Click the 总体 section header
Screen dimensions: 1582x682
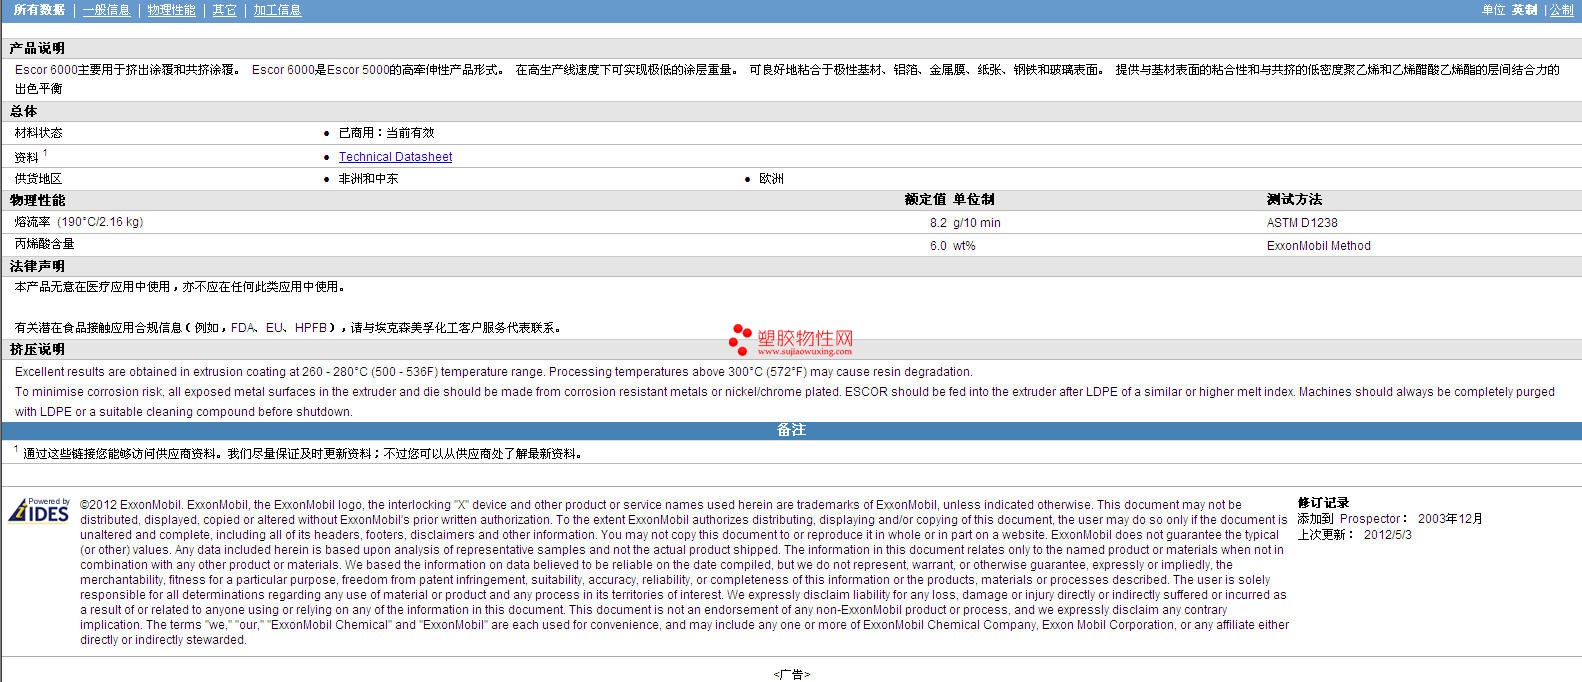(23, 111)
